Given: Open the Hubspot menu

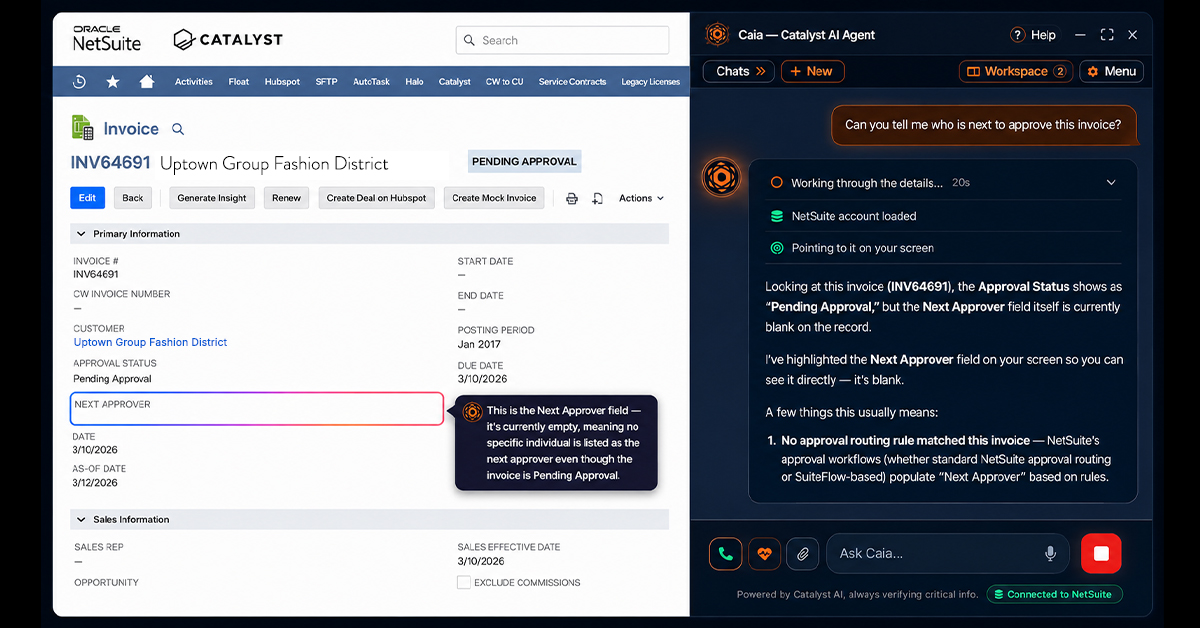Looking at the screenshot, I should (x=283, y=82).
